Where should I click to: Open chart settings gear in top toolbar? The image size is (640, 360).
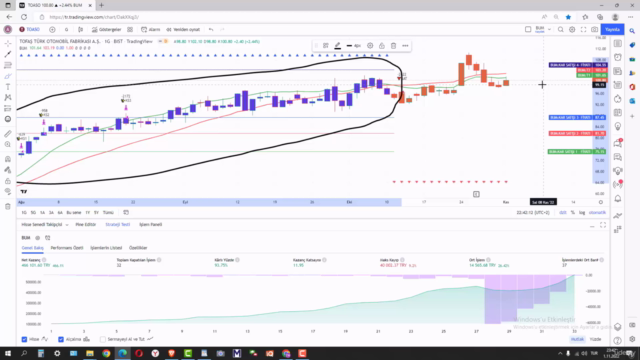(572, 29)
